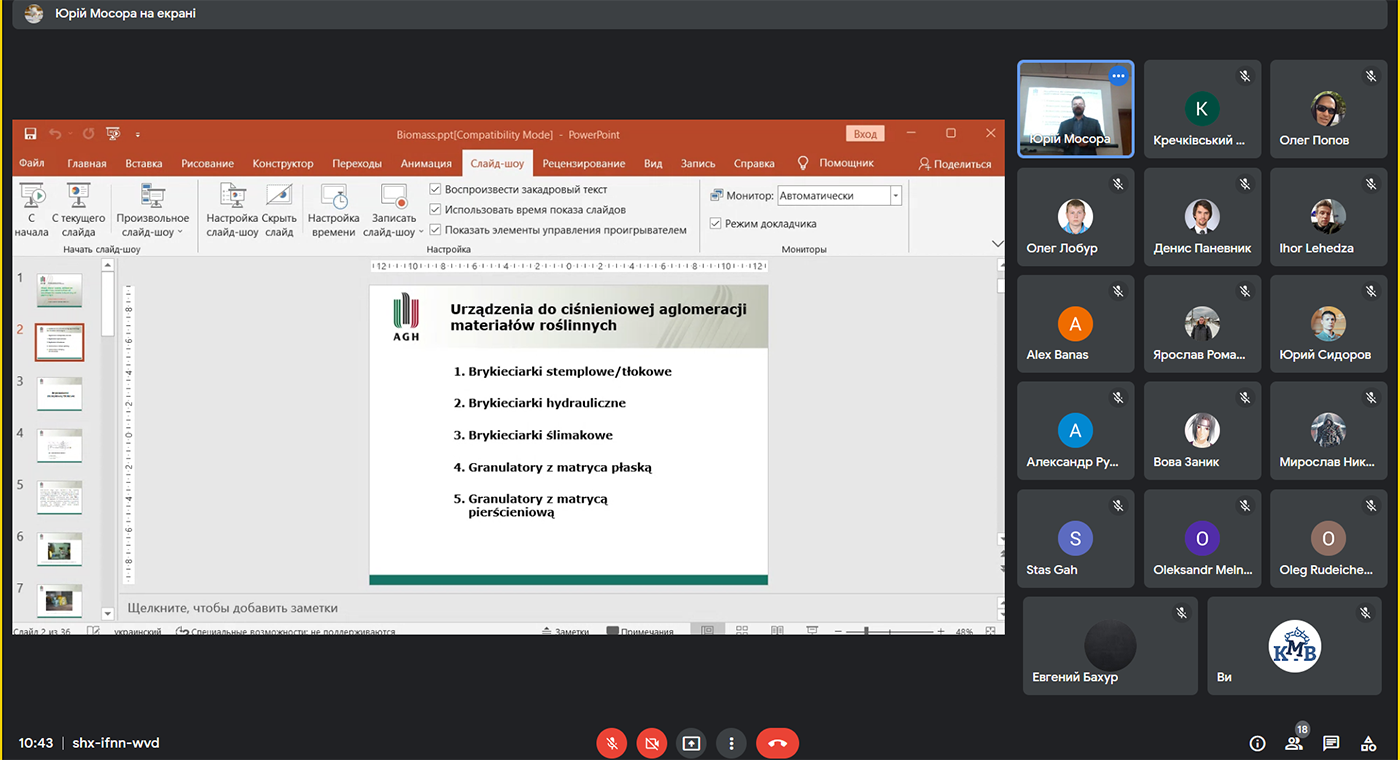Click the Поделиться share button
1400x760 pixels.
click(955, 164)
